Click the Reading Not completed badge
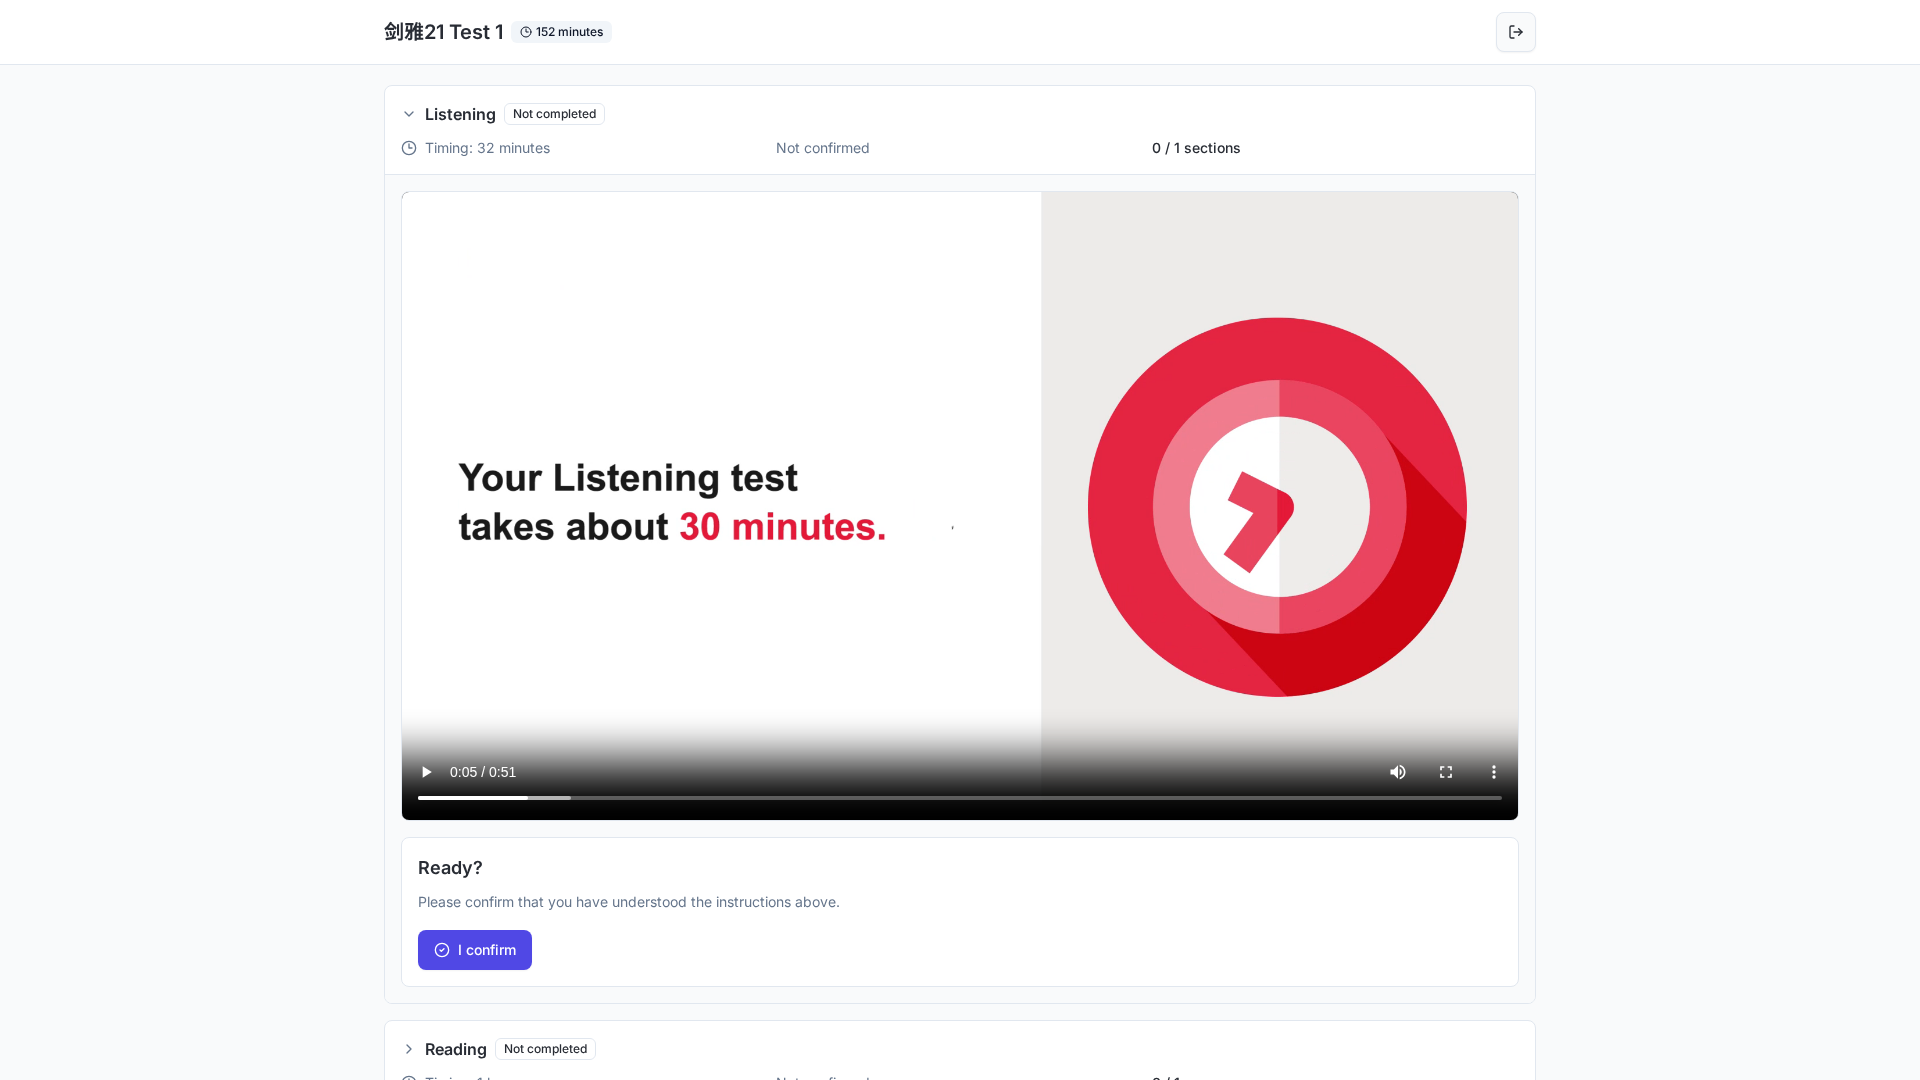The image size is (1920, 1080). 545,1049
